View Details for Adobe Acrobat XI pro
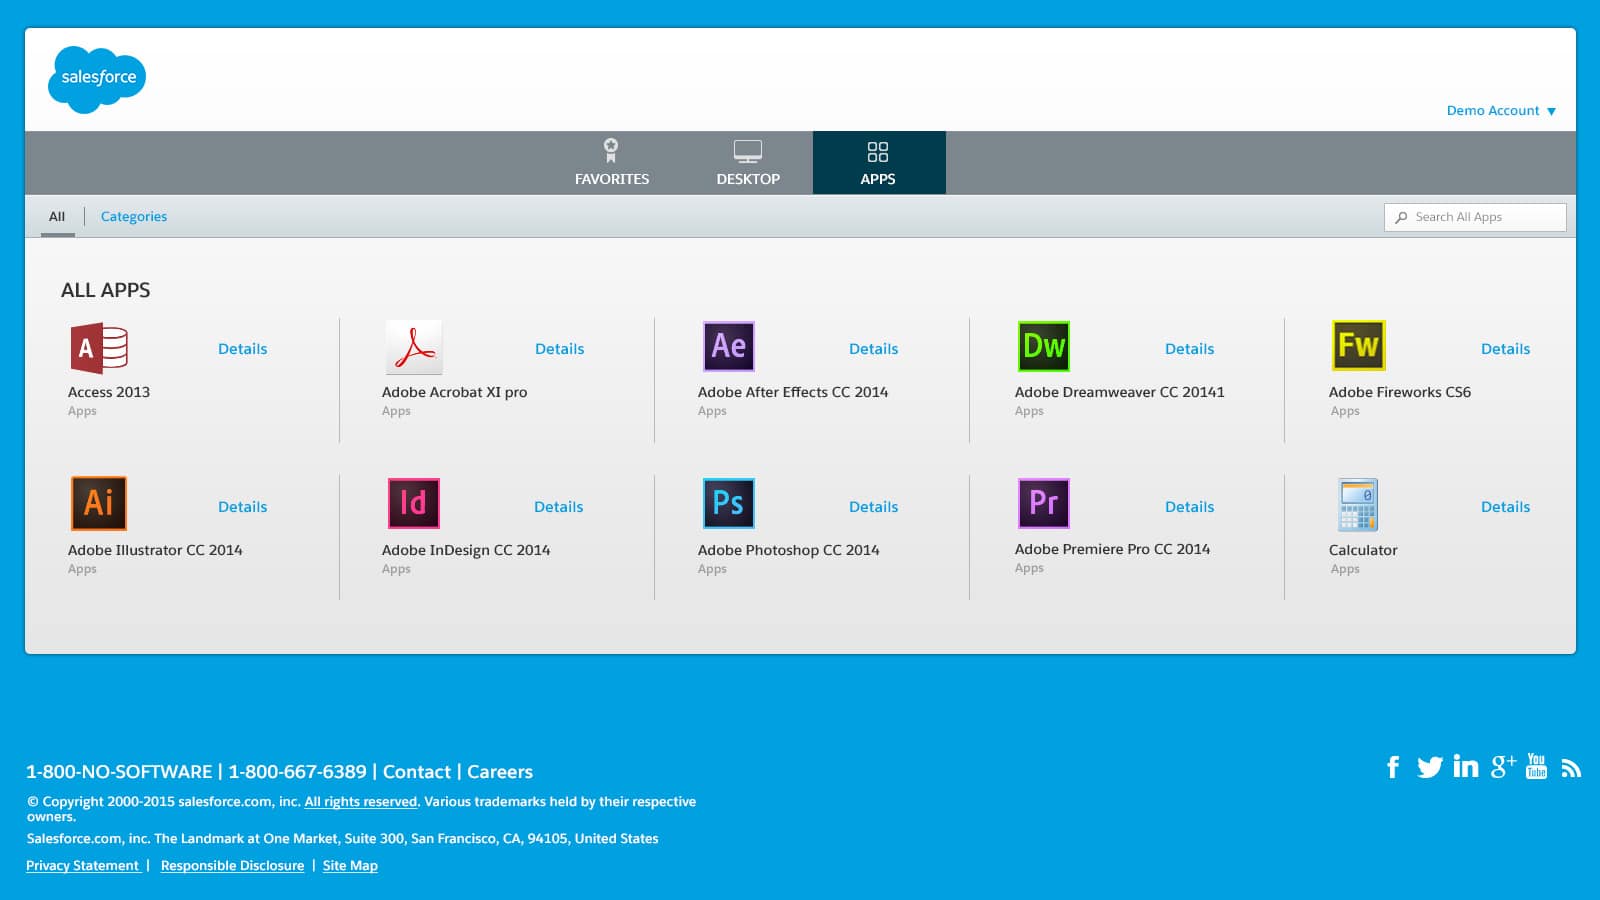This screenshot has height=900, width=1600. (559, 349)
